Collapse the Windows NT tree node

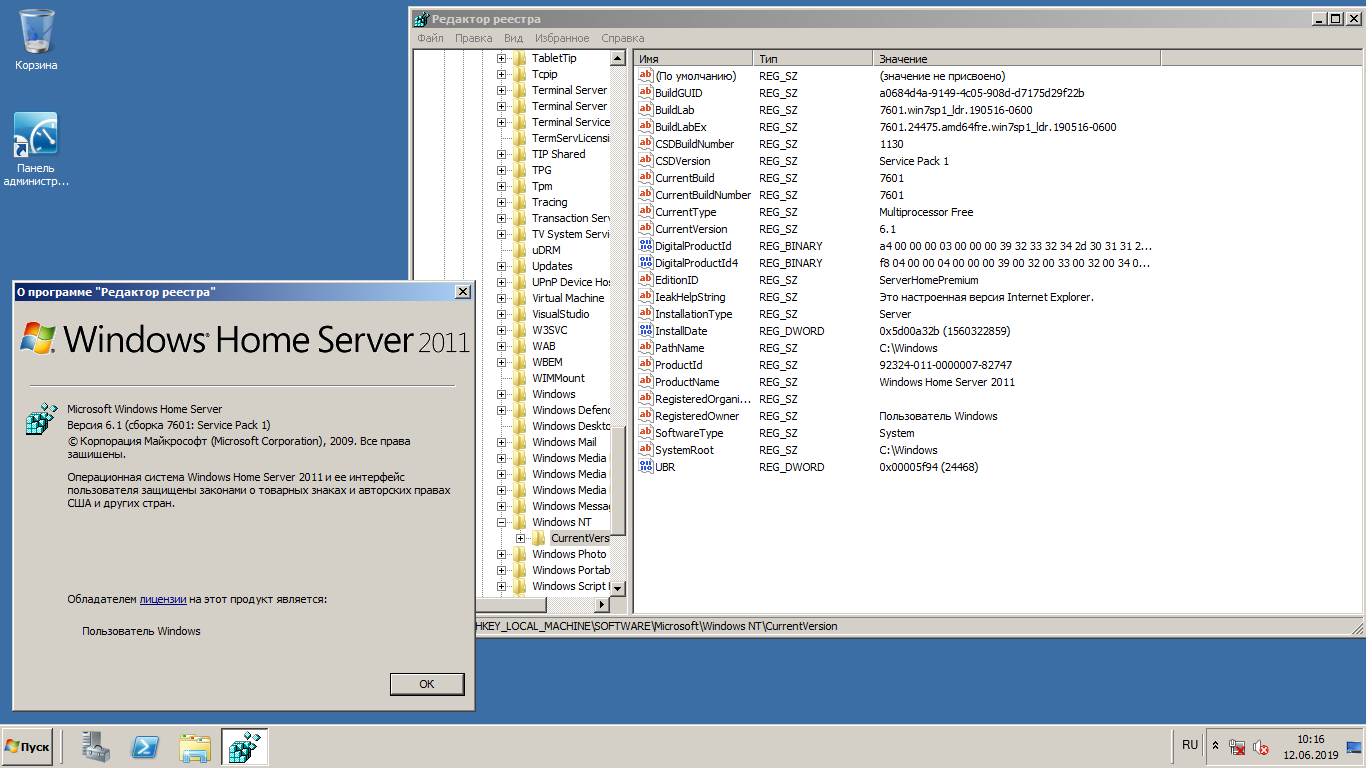502,522
